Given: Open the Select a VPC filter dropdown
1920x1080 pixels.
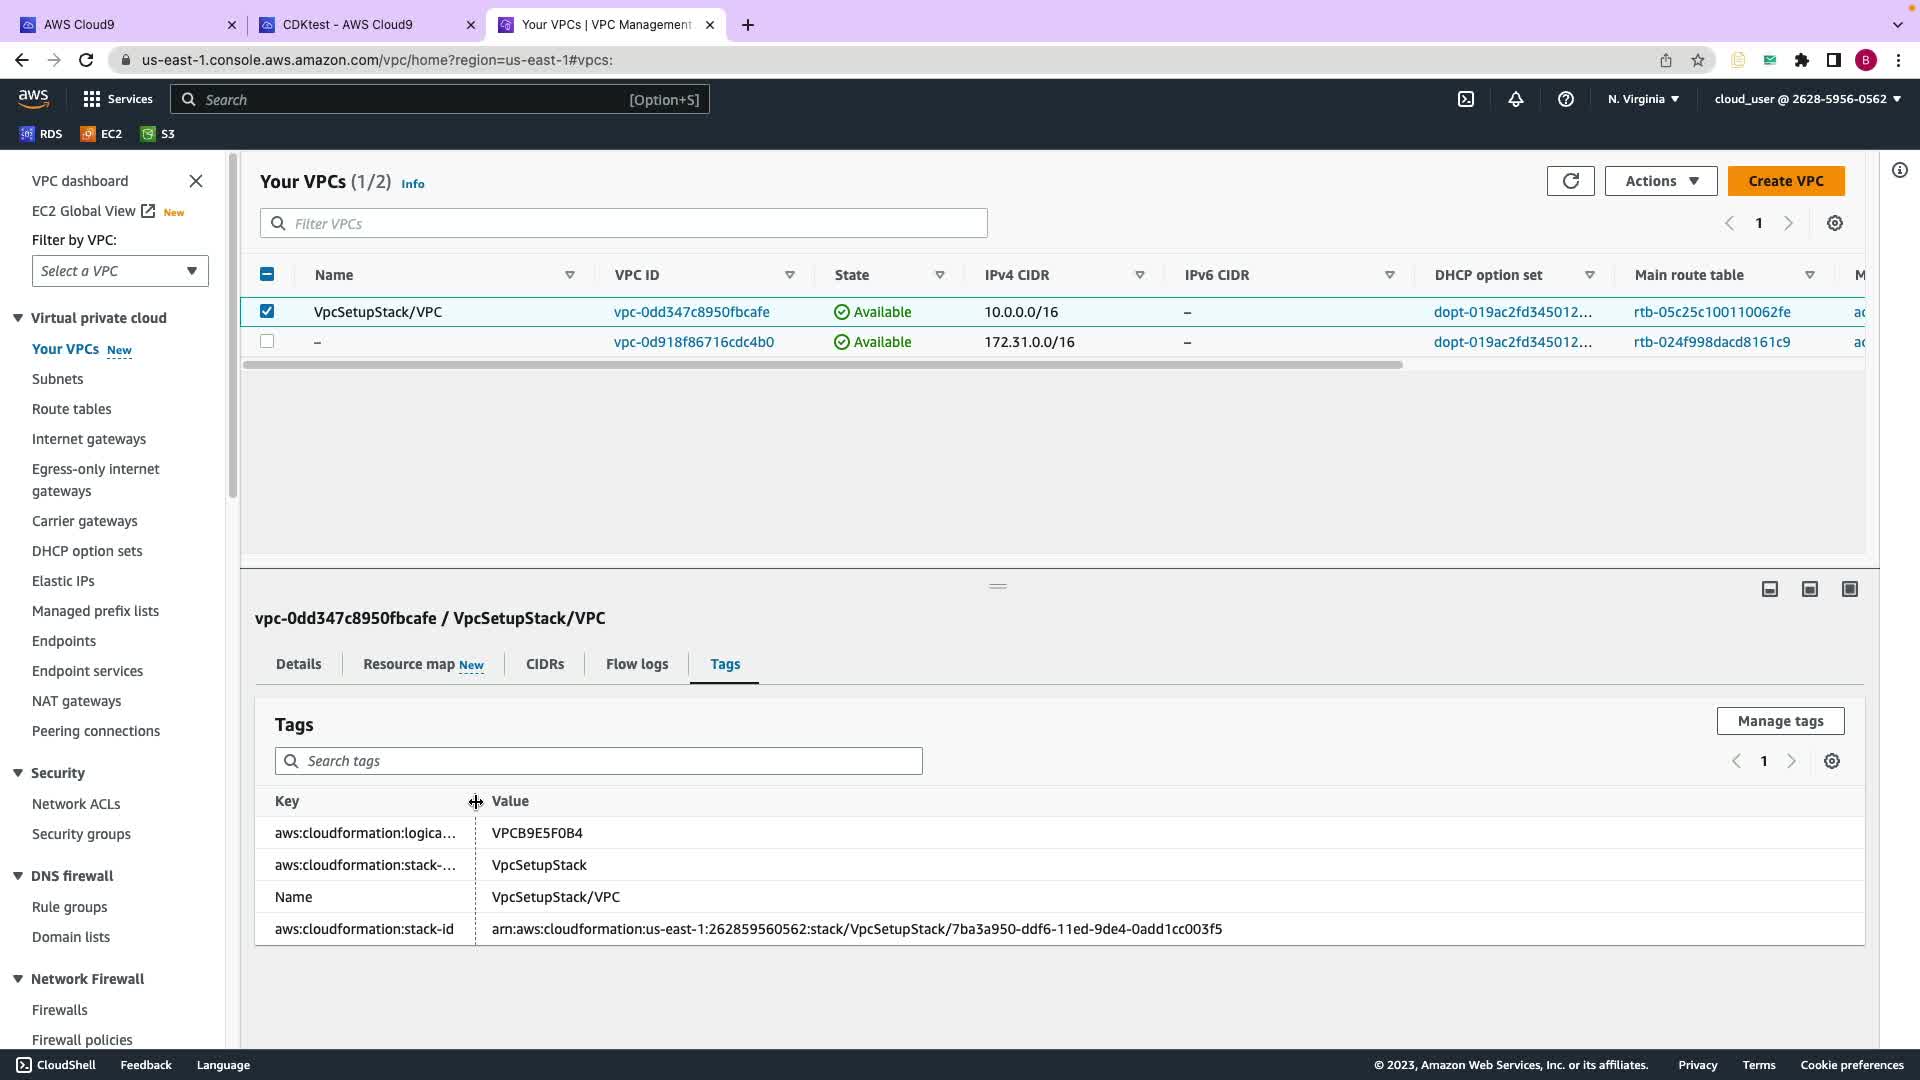Looking at the screenshot, I should point(120,271).
